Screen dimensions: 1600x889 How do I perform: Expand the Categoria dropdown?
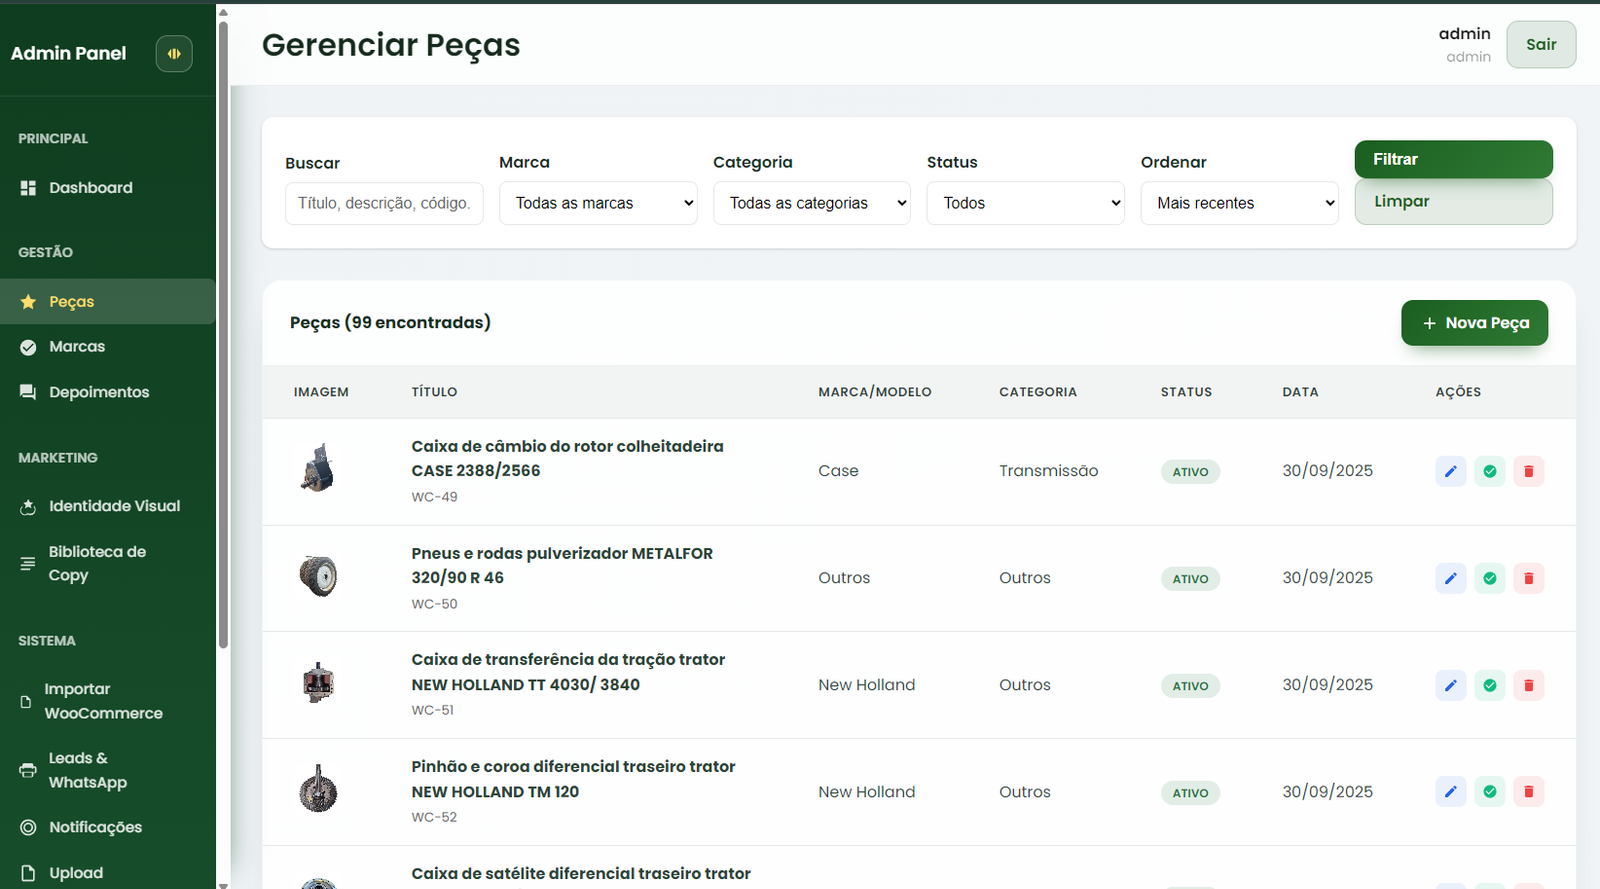click(x=811, y=203)
